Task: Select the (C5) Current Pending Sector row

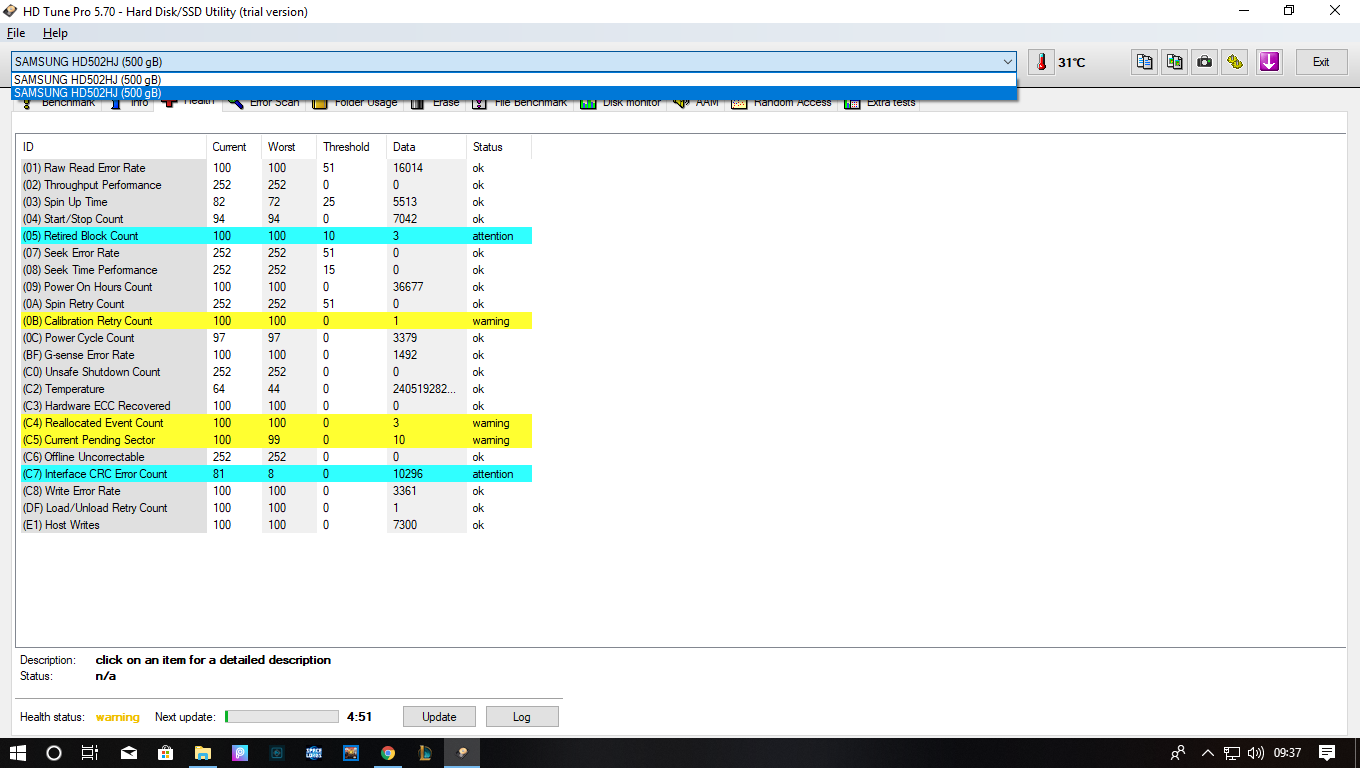Action: (x=276, y=440)
